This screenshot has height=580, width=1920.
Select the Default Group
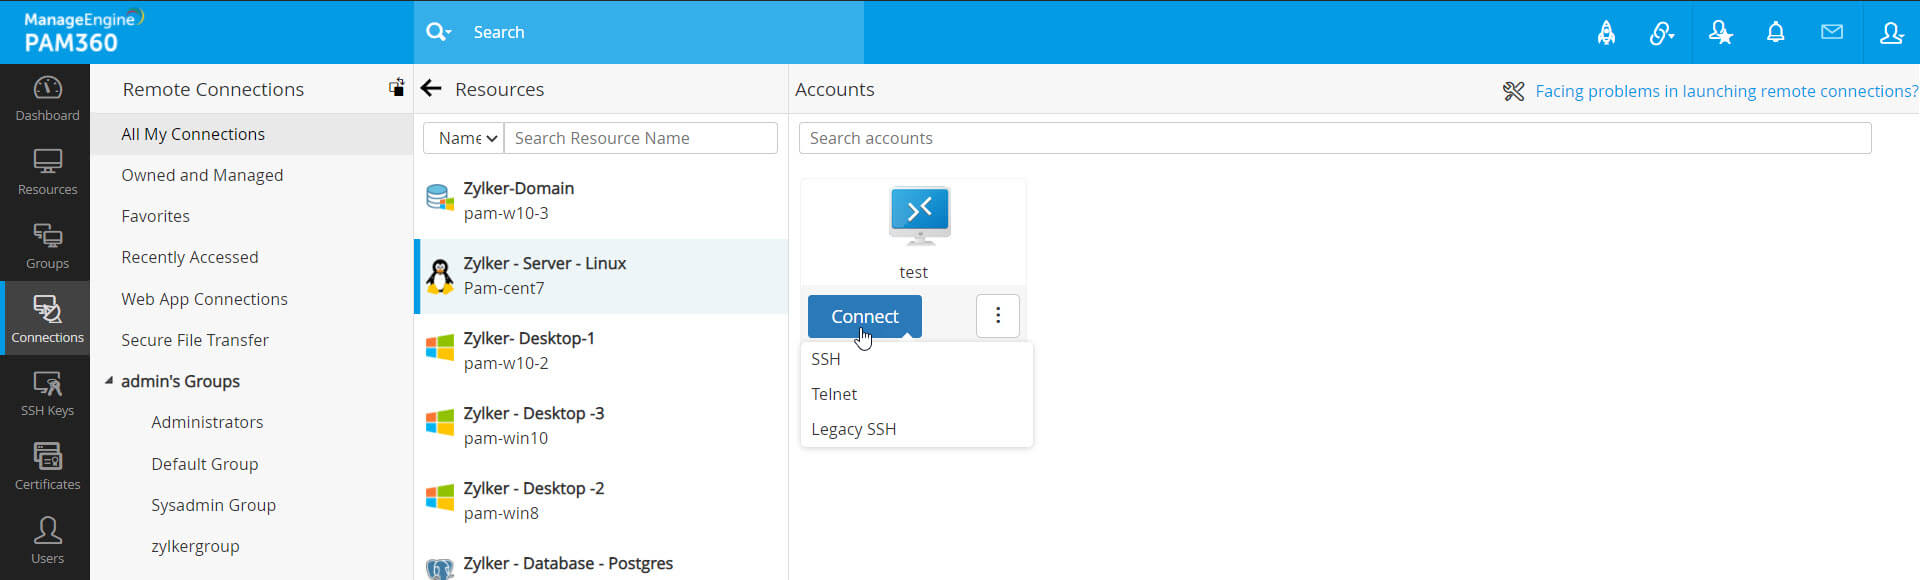click(205, 464)
